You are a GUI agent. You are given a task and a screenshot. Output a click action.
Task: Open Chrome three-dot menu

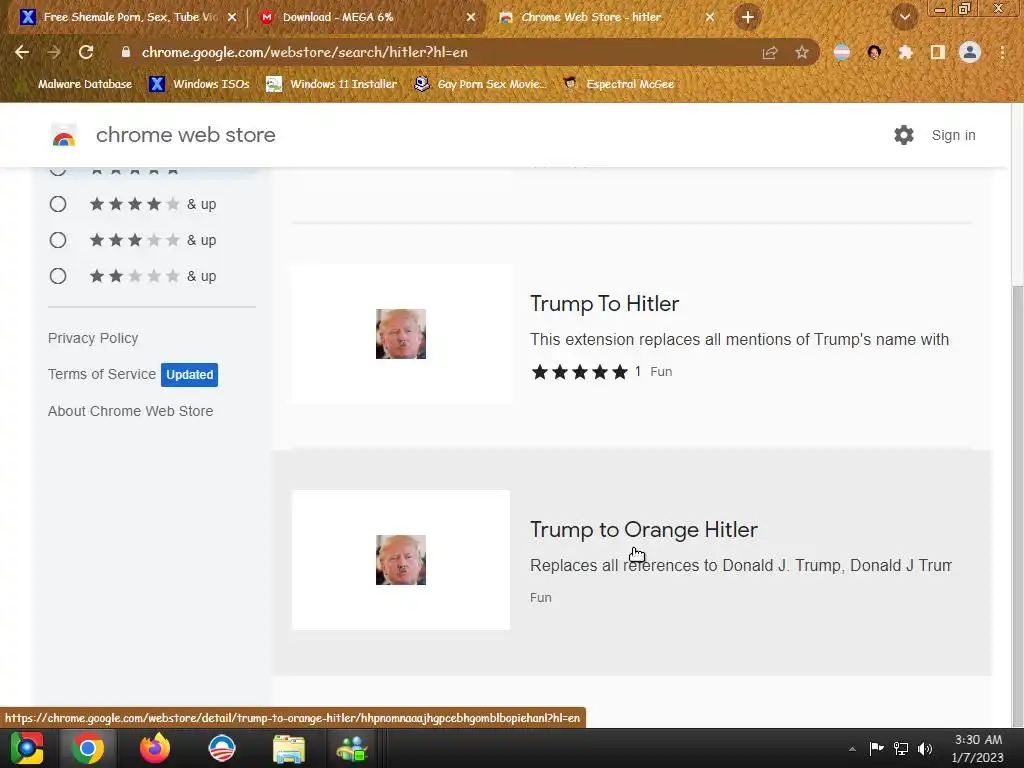(x=1002, y=53)
